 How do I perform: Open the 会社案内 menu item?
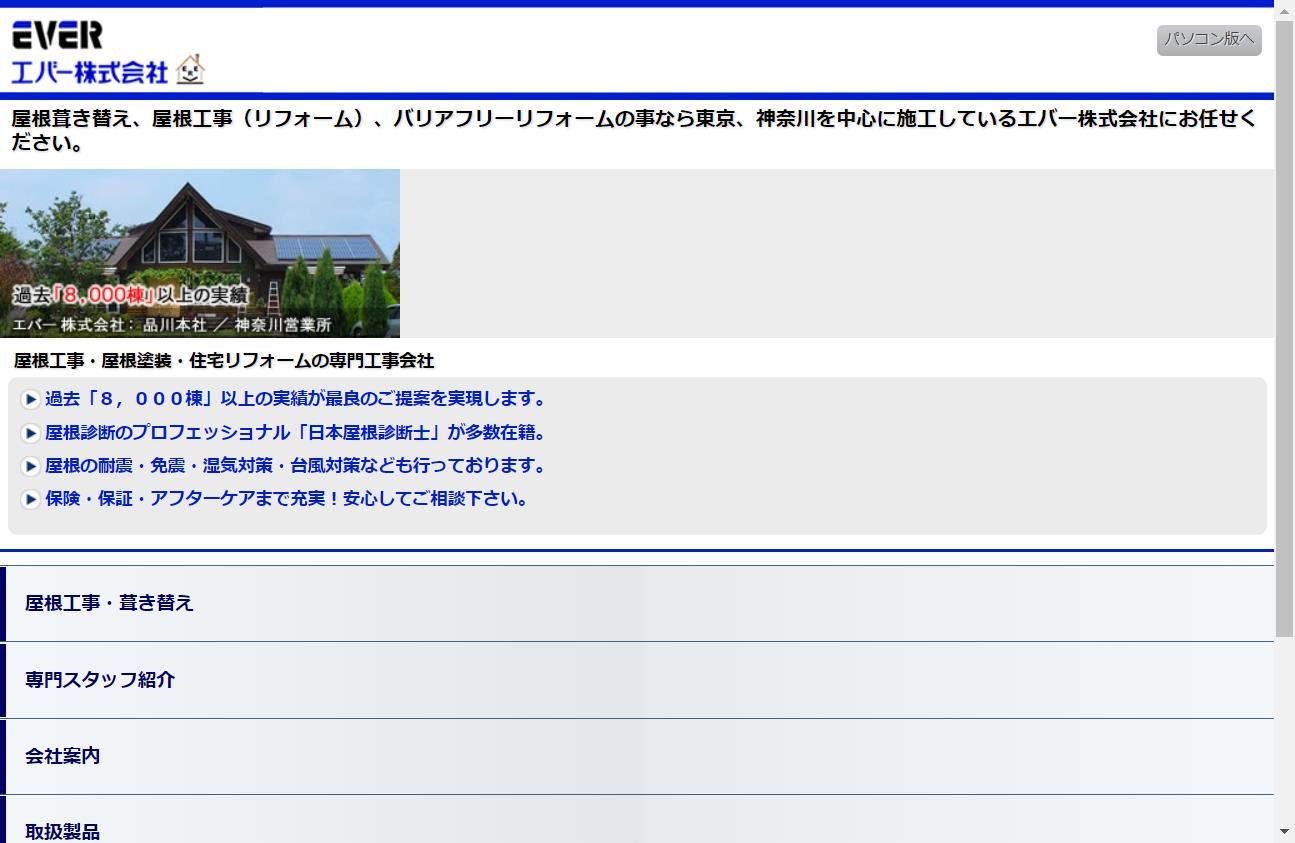(x=637, y=756)
